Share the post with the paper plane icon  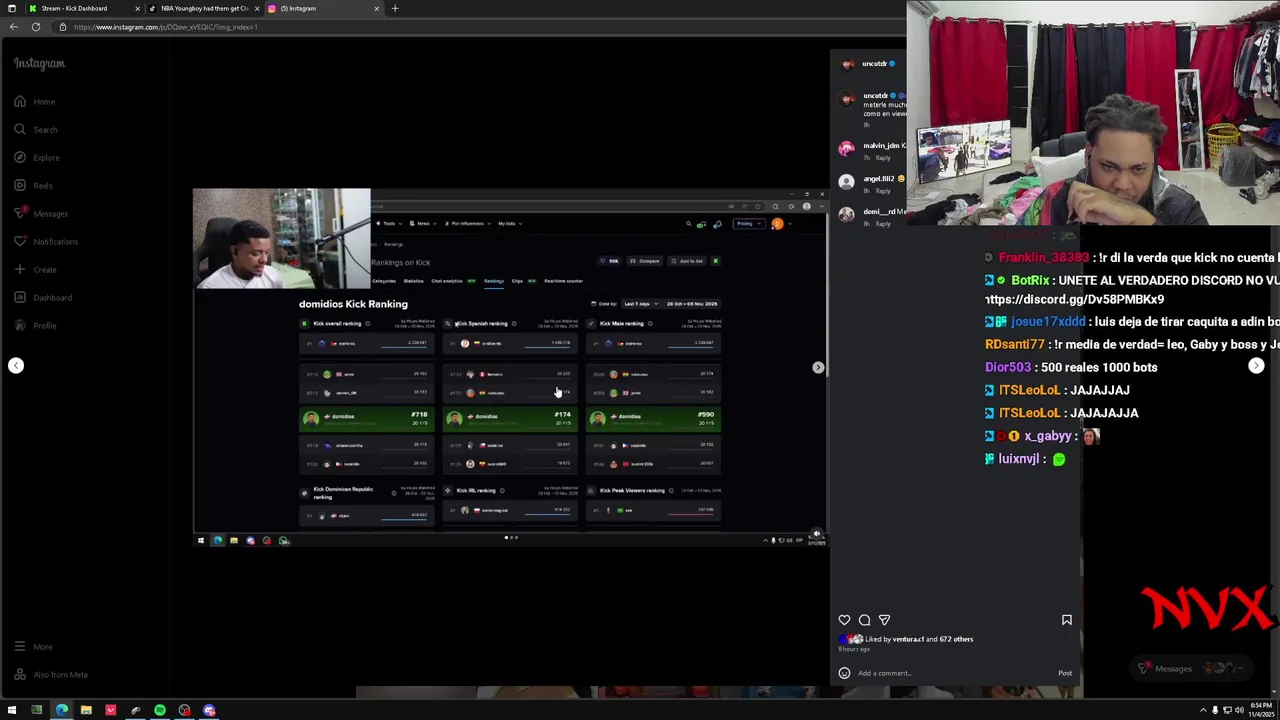884,620
